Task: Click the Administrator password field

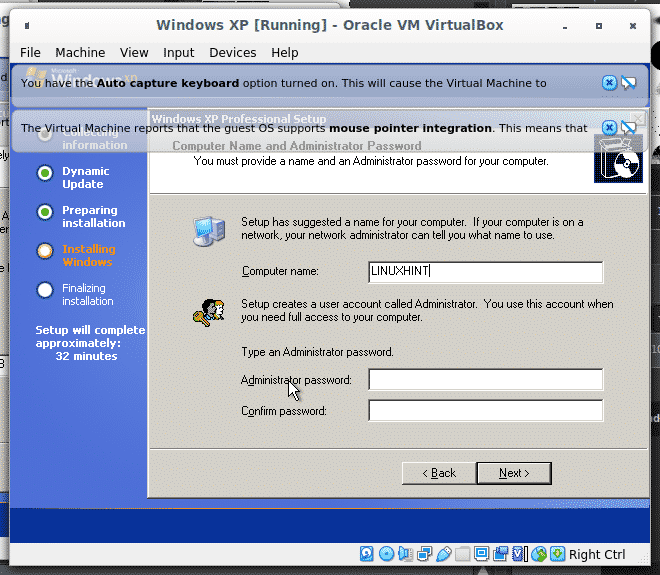Action: [x=486, y=379]
